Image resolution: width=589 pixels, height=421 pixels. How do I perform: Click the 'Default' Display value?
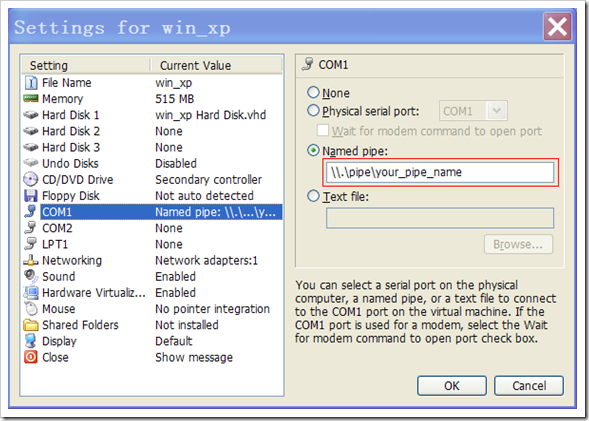[x=174, y=341]
